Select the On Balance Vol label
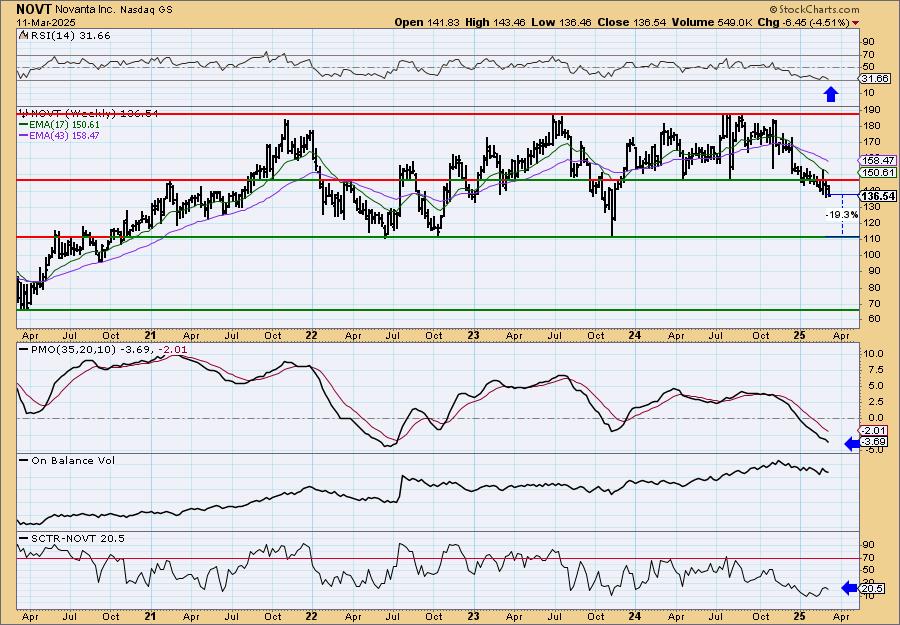900x625 pixels. [67, 460]
